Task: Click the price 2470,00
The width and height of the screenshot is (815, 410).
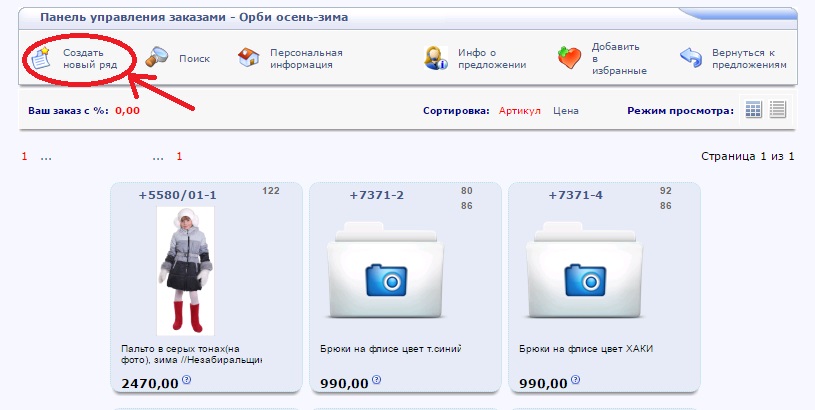Action: [150, 383]
